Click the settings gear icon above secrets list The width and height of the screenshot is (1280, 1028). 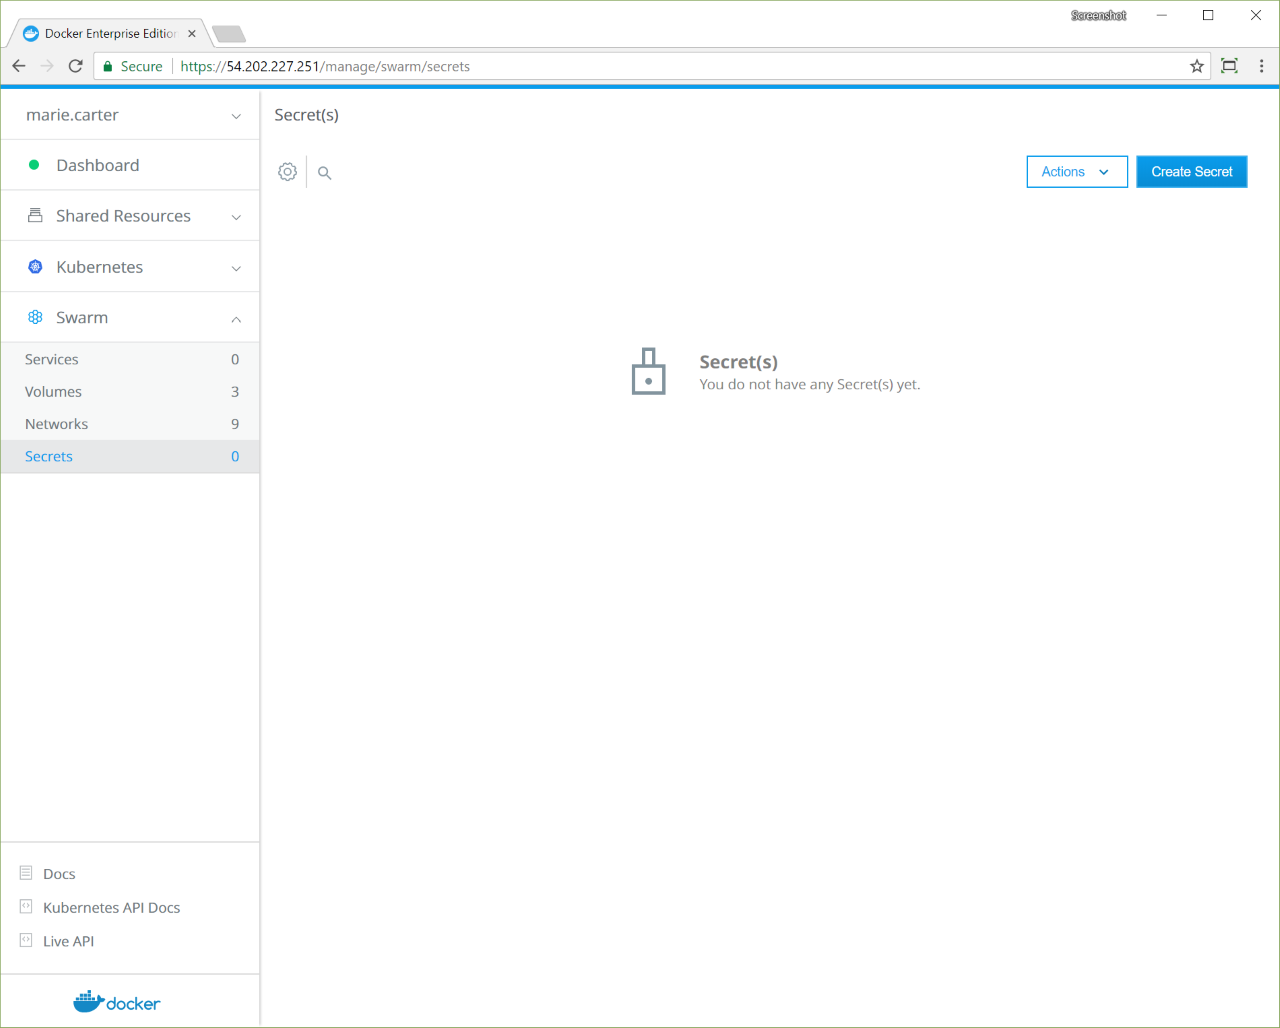point(287,172)
